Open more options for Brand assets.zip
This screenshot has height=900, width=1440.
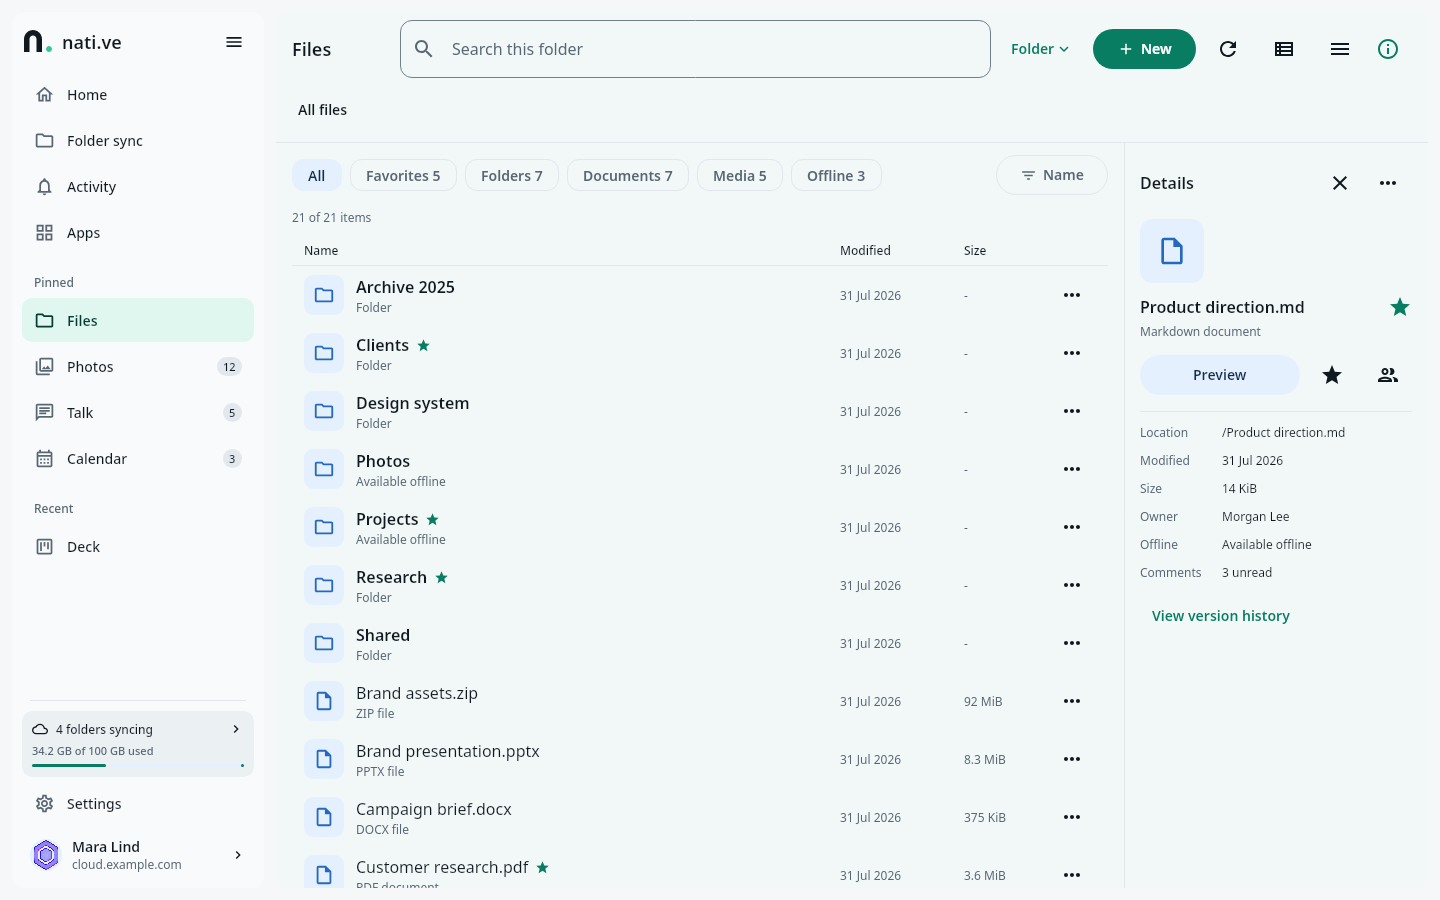(1072, 701)
